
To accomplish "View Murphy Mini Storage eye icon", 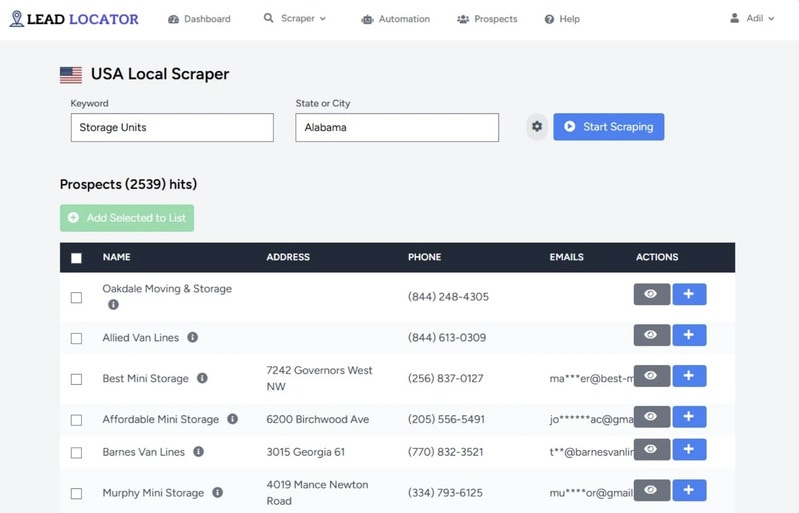I will click(x=651, y=490).
